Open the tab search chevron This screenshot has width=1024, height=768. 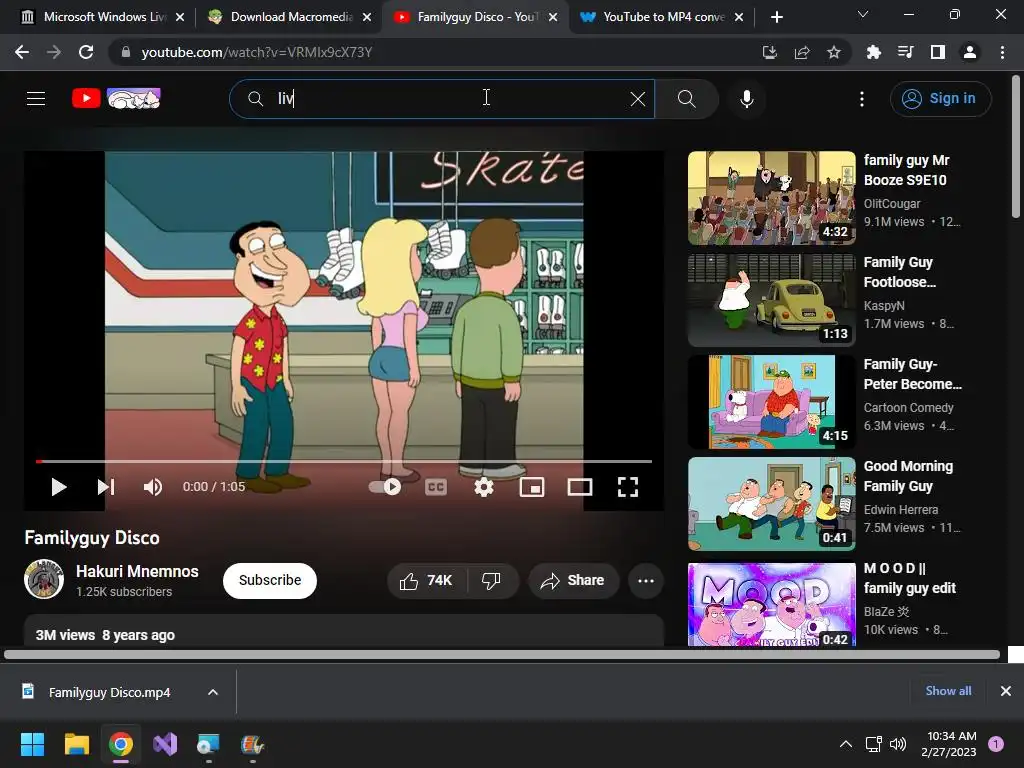(x=863, y=14)
